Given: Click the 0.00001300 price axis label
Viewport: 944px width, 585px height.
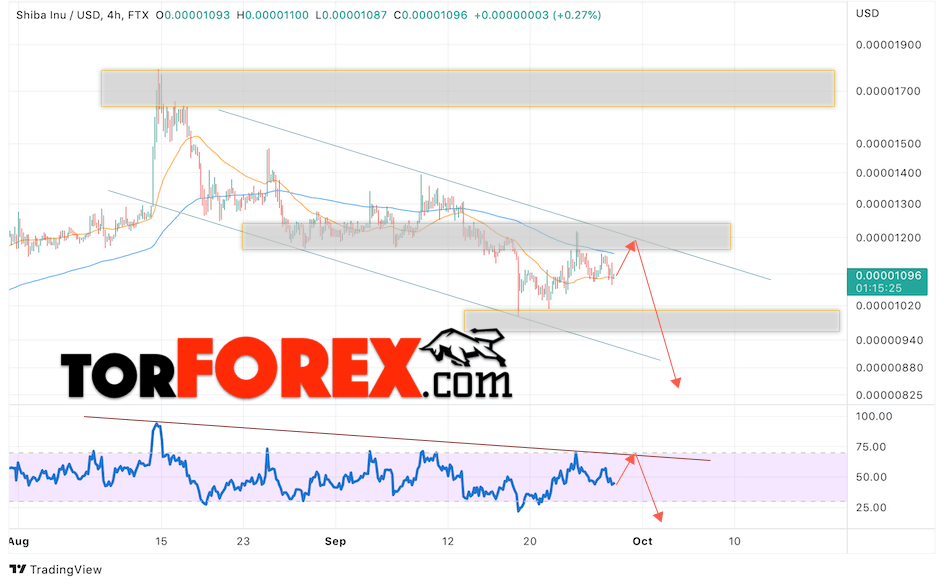Looking at the screenshot, I should pyautogui.click(x=889, y=205).
